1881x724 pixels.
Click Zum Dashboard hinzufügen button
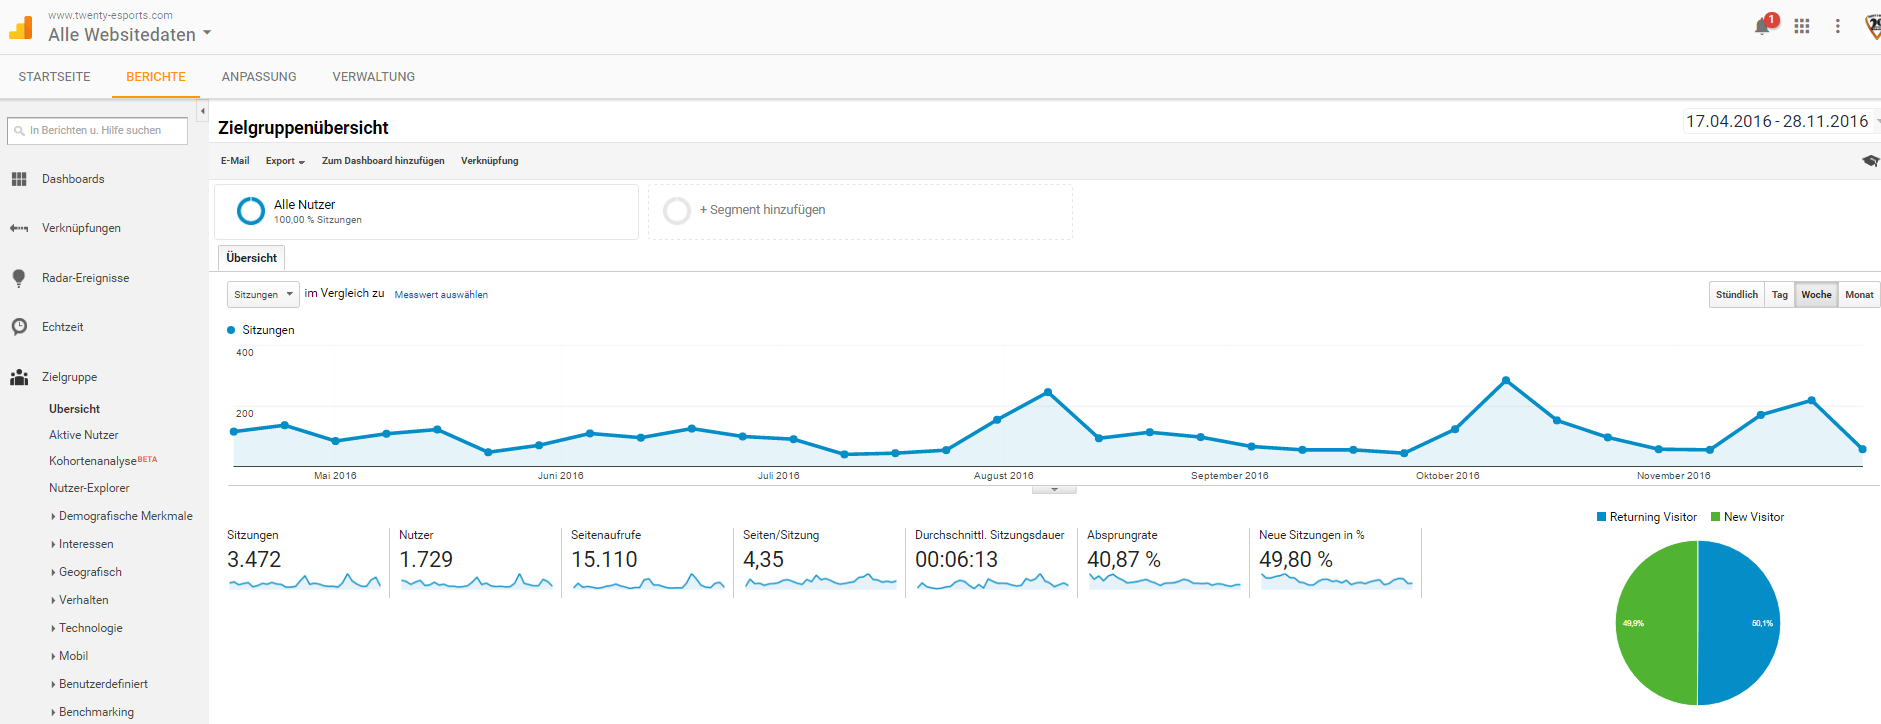[383, 161]
